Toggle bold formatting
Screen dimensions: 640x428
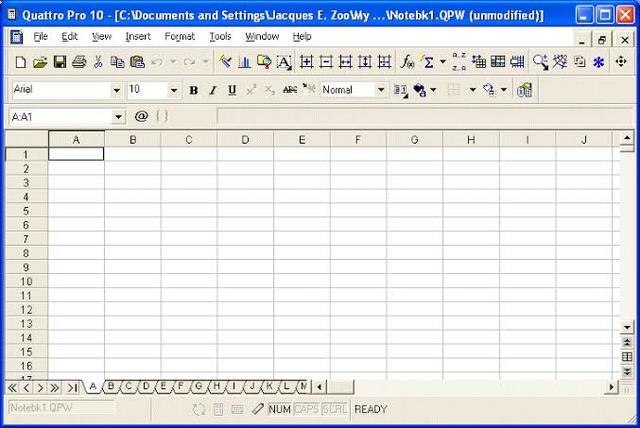tap(193, 90)
